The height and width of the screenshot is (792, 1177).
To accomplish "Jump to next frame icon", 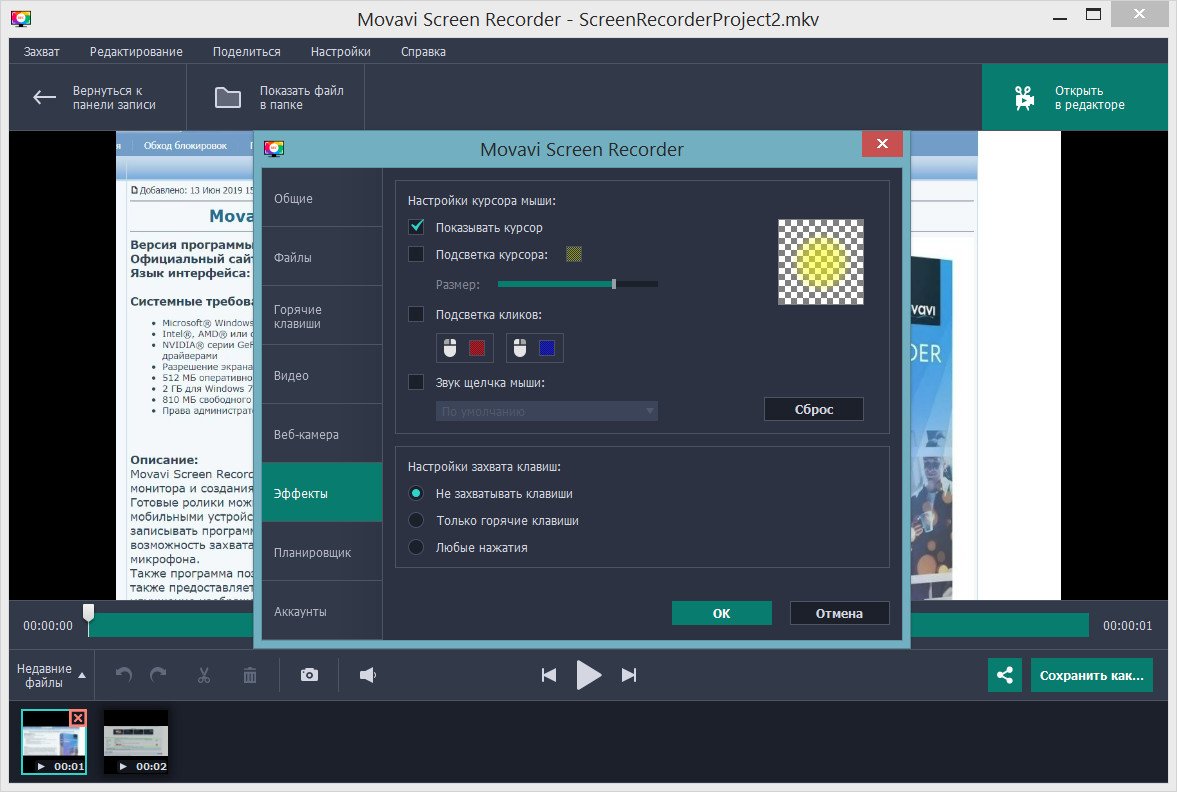I will (x=629, y=675).
